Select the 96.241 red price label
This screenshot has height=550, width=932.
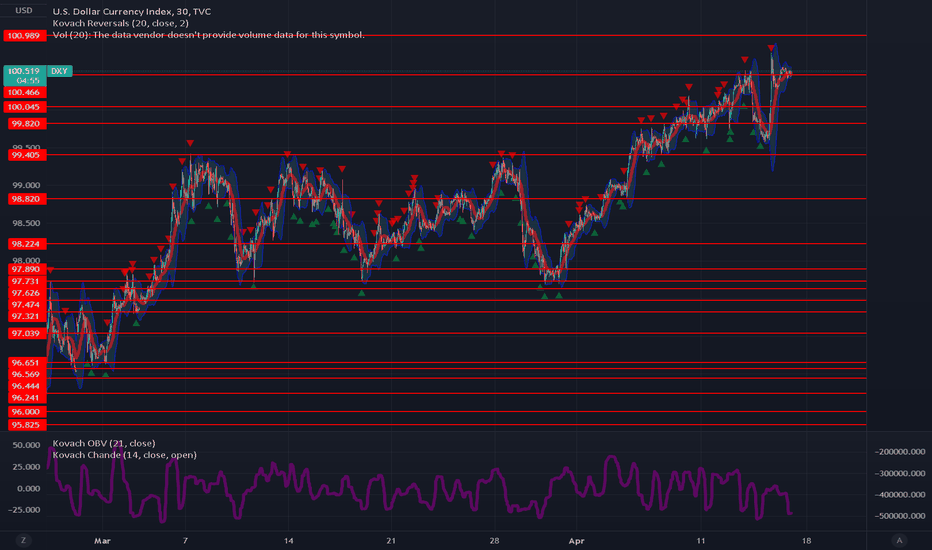(26, 398)
